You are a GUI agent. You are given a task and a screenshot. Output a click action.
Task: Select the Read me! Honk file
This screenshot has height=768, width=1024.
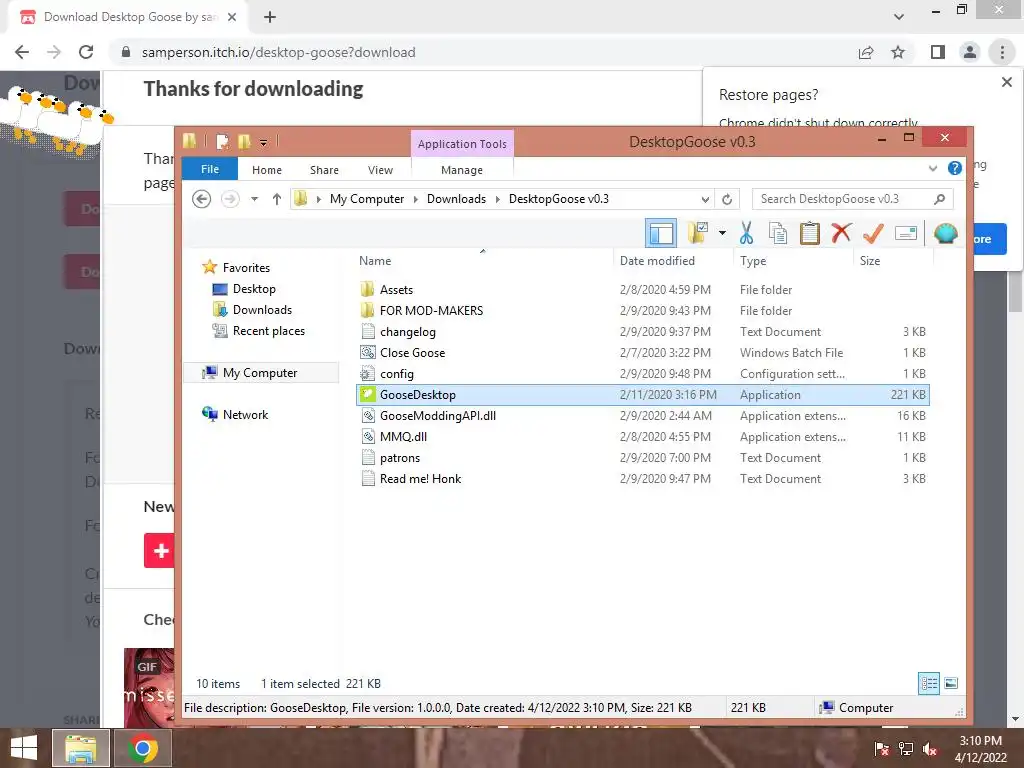[643, 478]
